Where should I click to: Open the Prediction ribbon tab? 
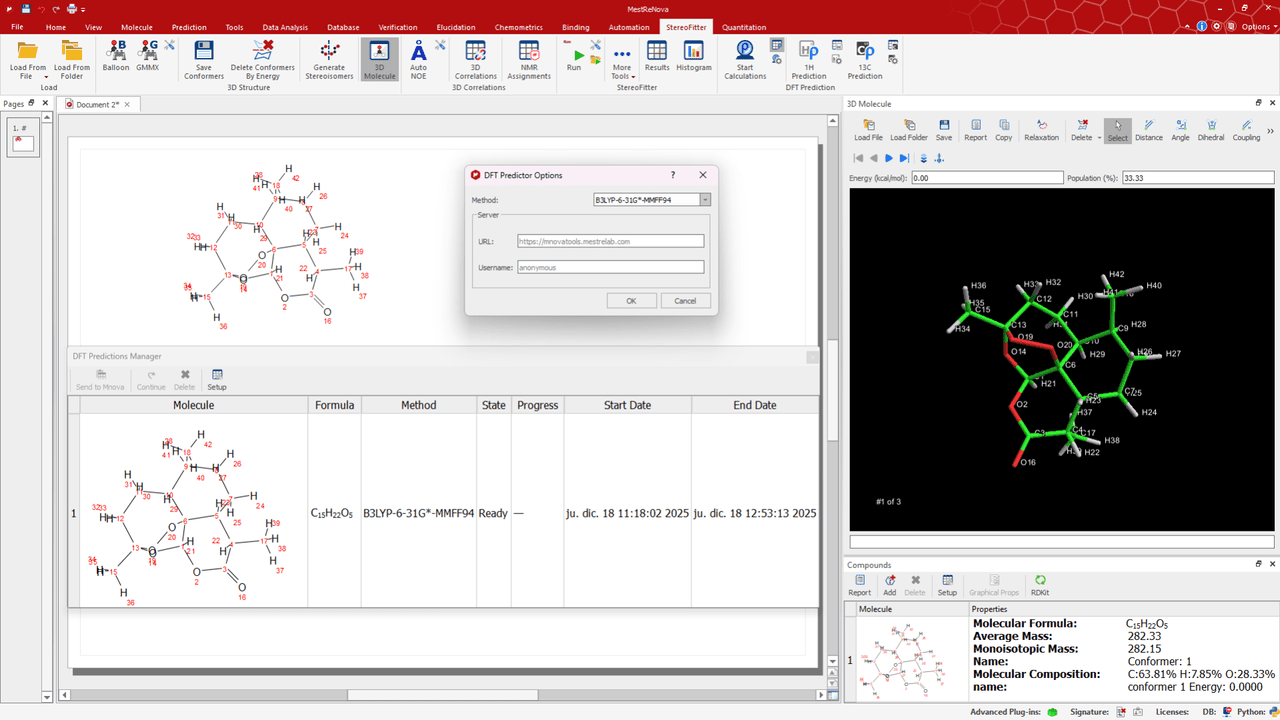(189, 27)
